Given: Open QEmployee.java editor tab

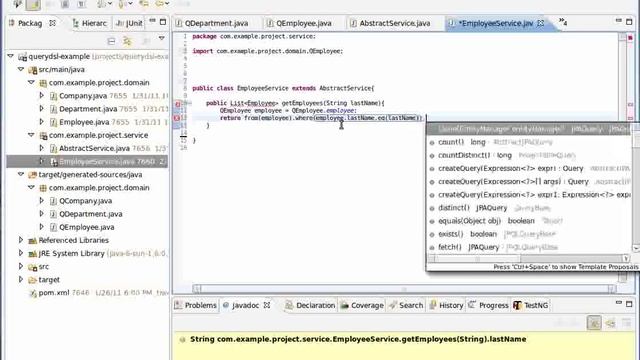Looking at the screenshot, I should [299, 23].
